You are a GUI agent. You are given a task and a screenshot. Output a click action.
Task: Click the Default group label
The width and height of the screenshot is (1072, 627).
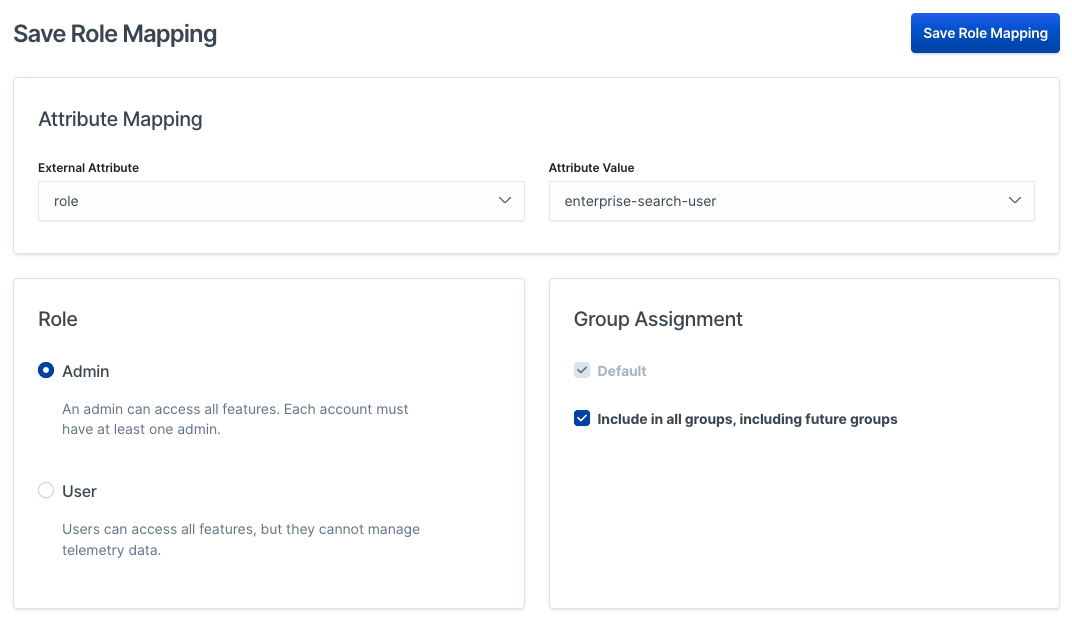622,371
